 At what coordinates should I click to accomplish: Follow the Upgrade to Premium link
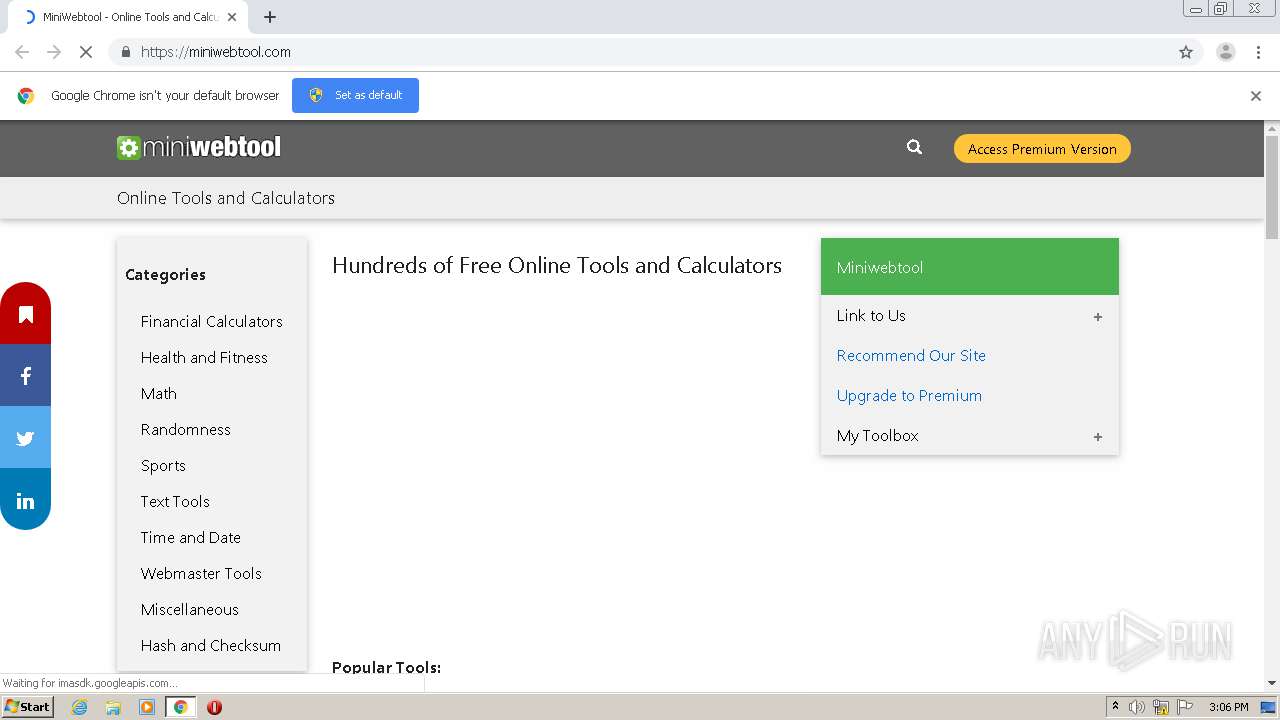[x=909, y=396]
